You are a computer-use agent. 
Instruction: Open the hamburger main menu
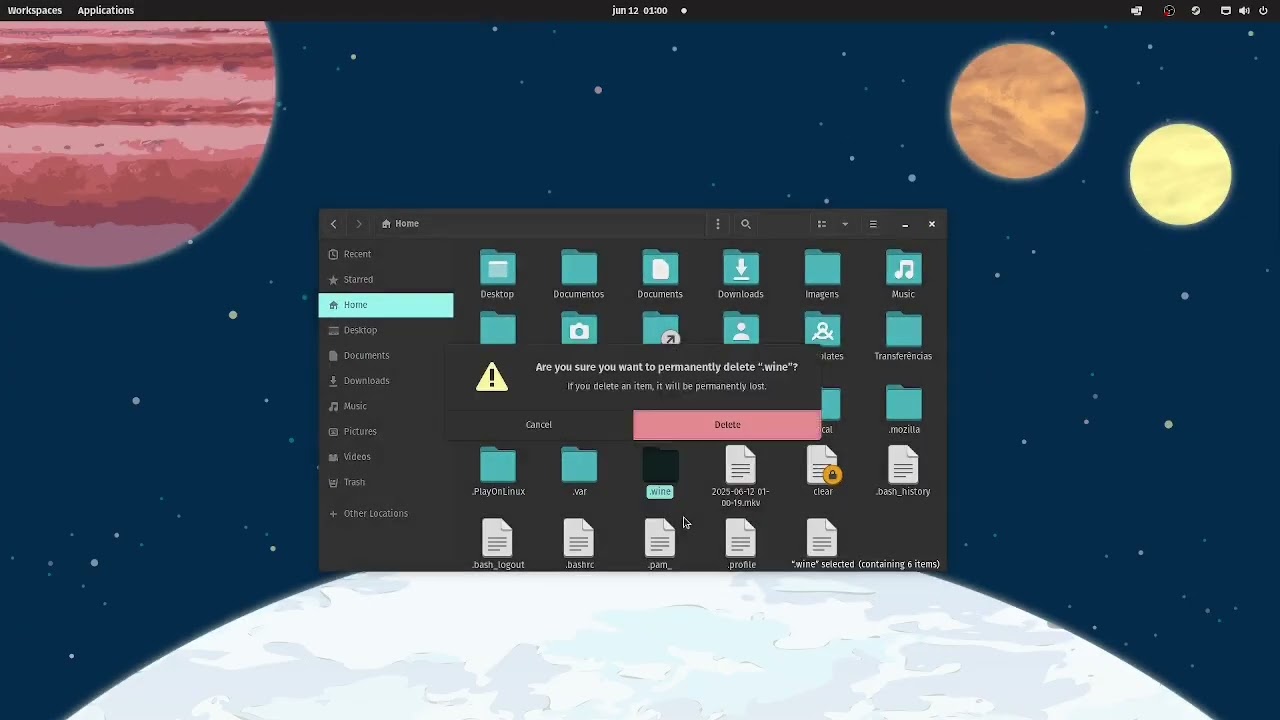[x=873, y=224]
